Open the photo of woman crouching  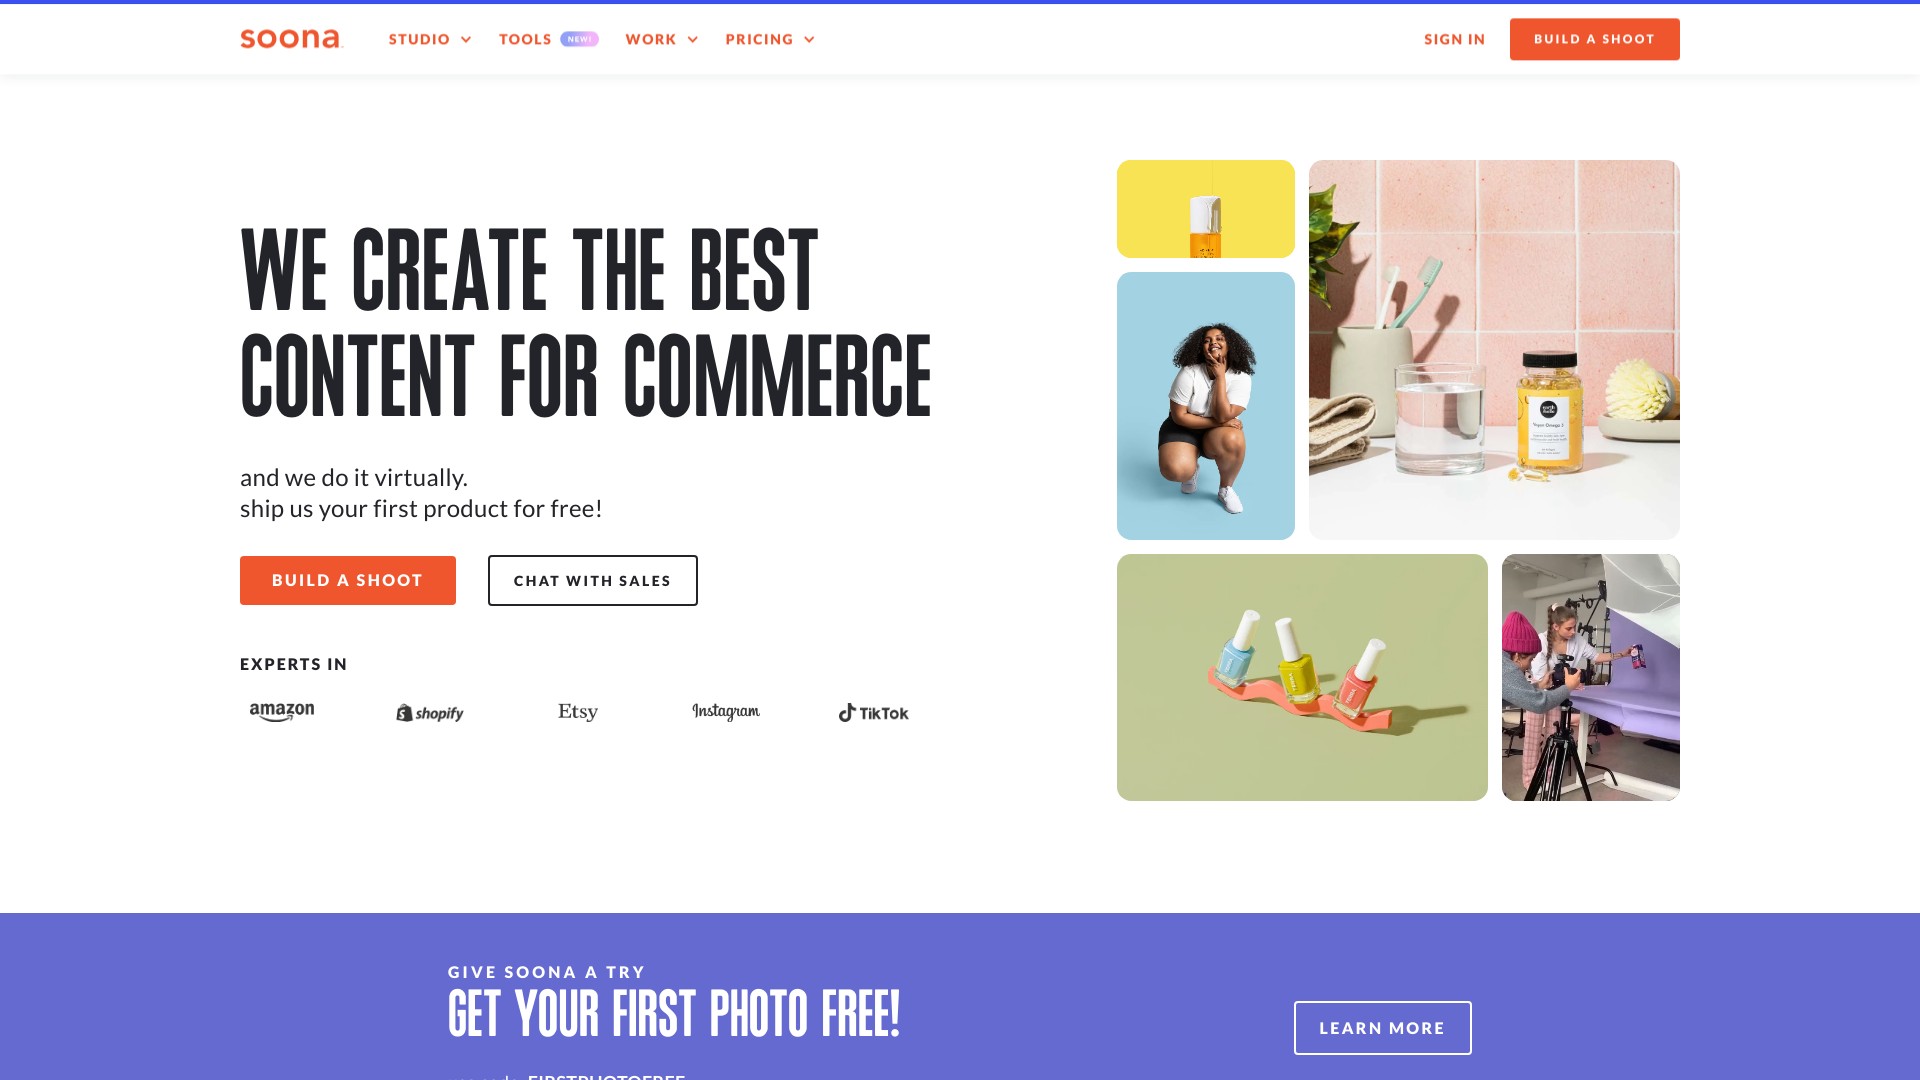(x=1206, y=406)
